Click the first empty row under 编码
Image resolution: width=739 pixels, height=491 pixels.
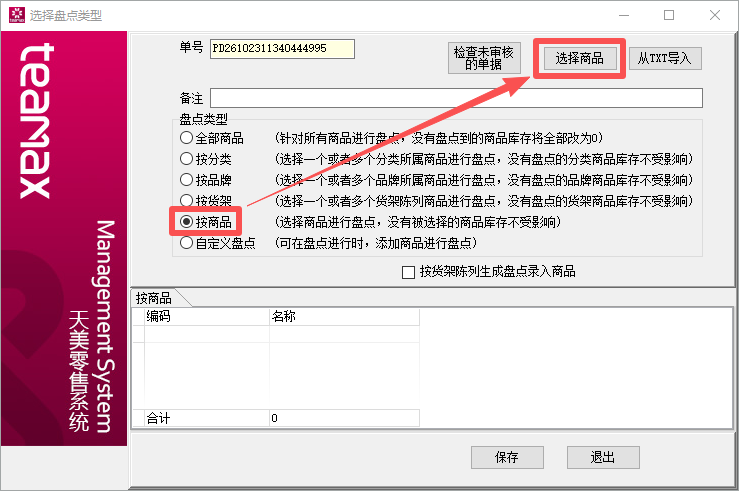206,334
